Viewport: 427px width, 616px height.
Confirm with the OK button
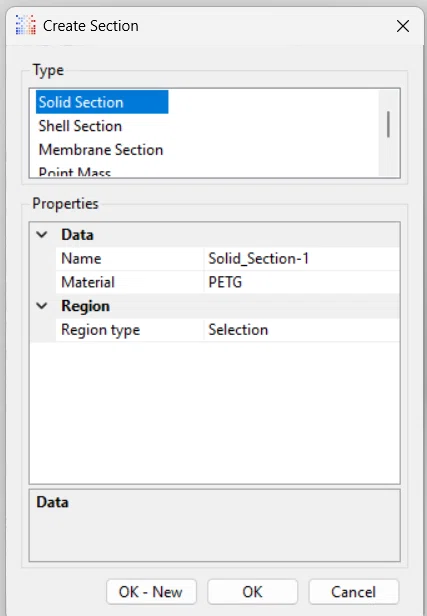pyautogui.click(x=252, y=592)
